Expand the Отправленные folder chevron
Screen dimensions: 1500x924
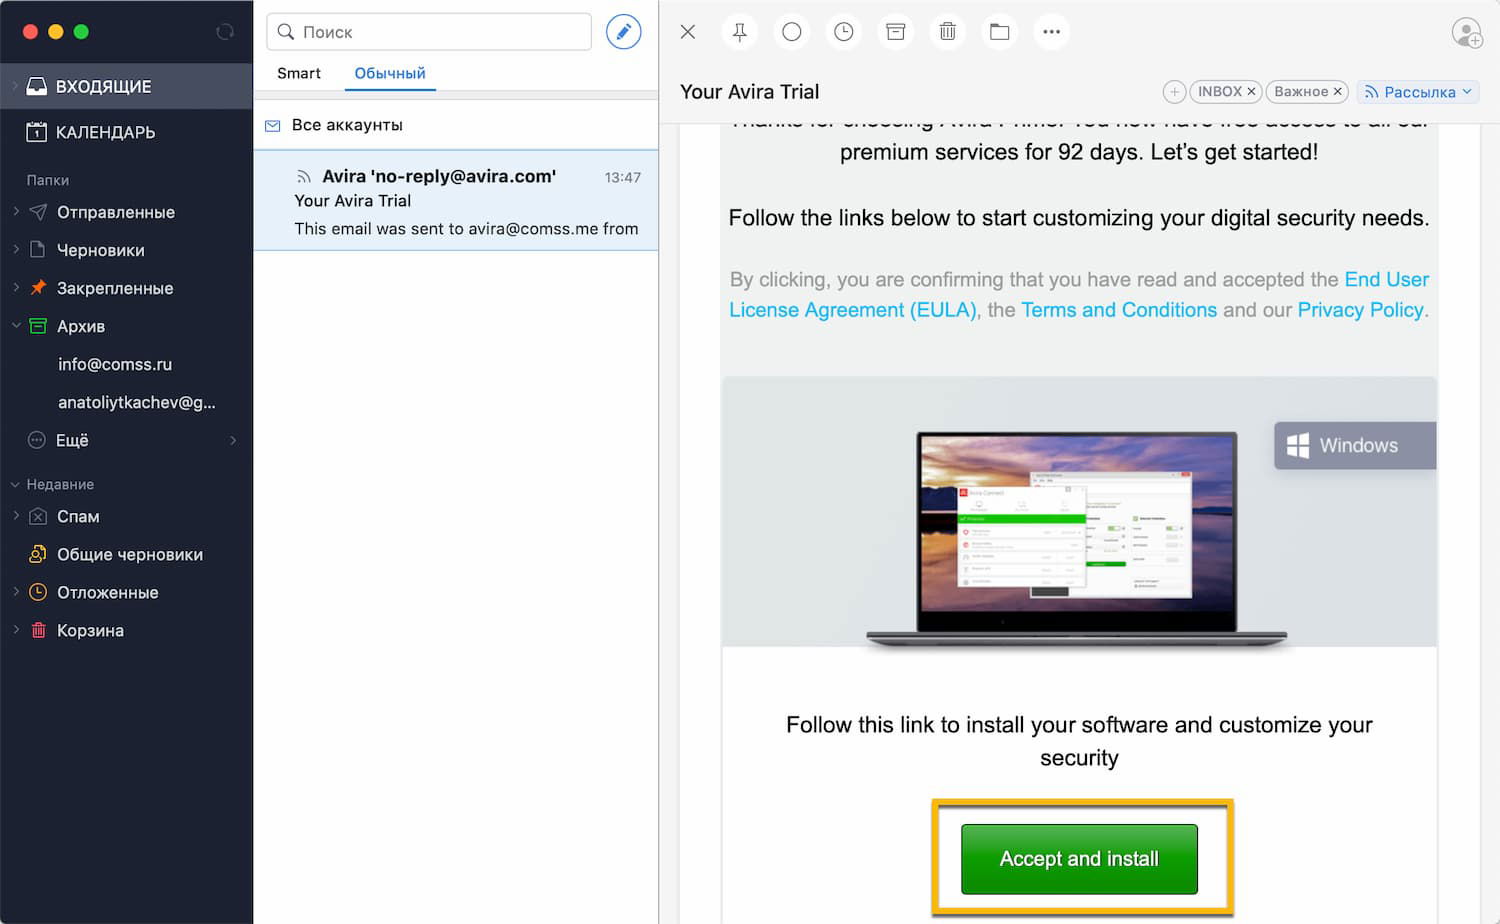[x=16, y=211]
